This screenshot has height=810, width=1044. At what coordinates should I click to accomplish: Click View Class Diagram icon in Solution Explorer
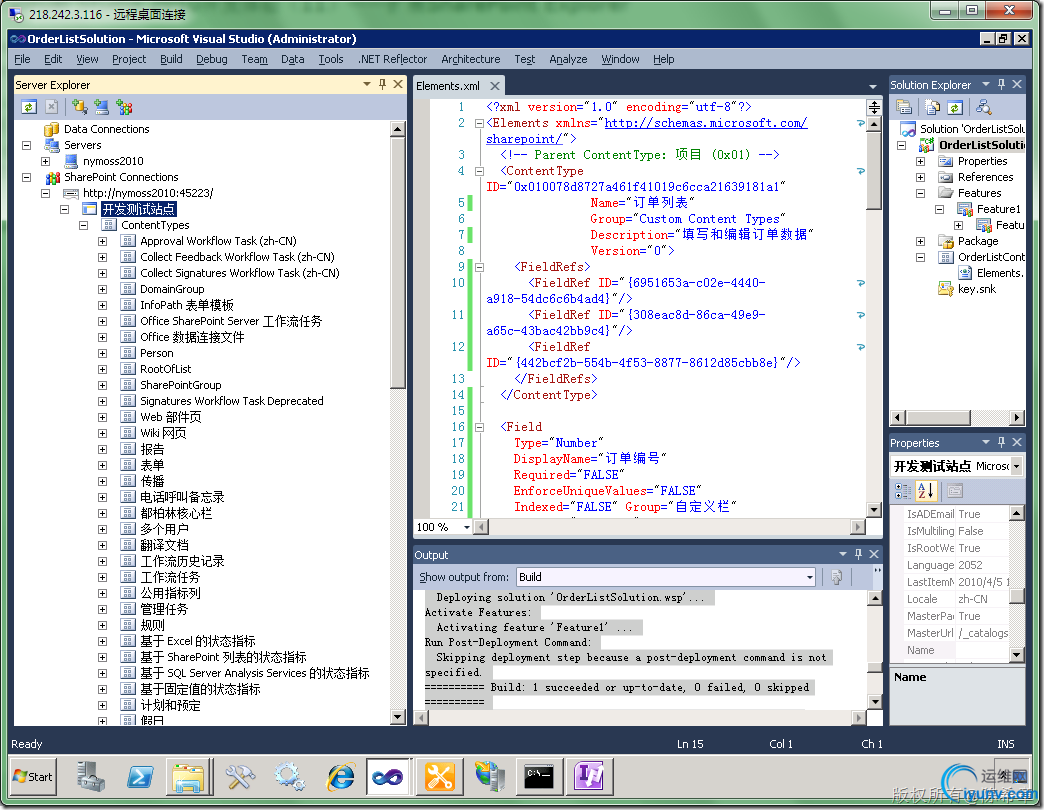point(983,106)
